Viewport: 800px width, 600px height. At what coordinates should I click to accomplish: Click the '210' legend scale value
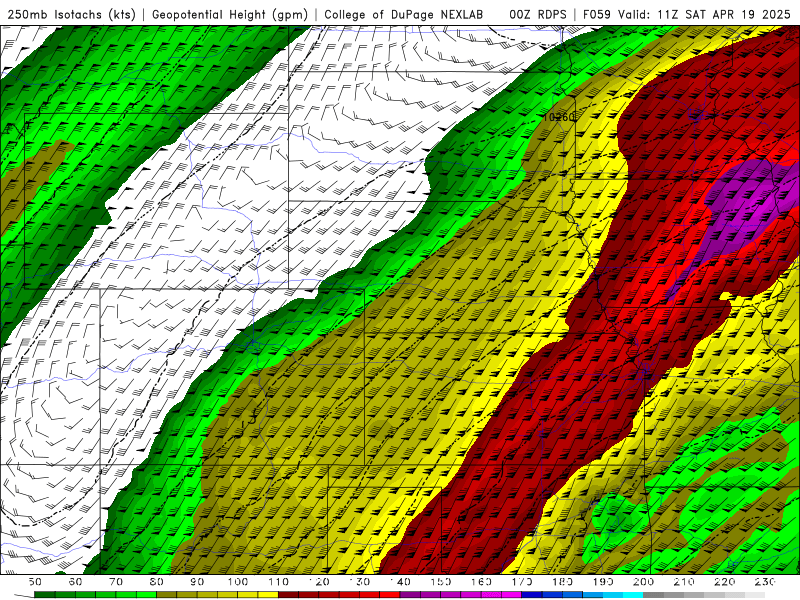(684, 582)
